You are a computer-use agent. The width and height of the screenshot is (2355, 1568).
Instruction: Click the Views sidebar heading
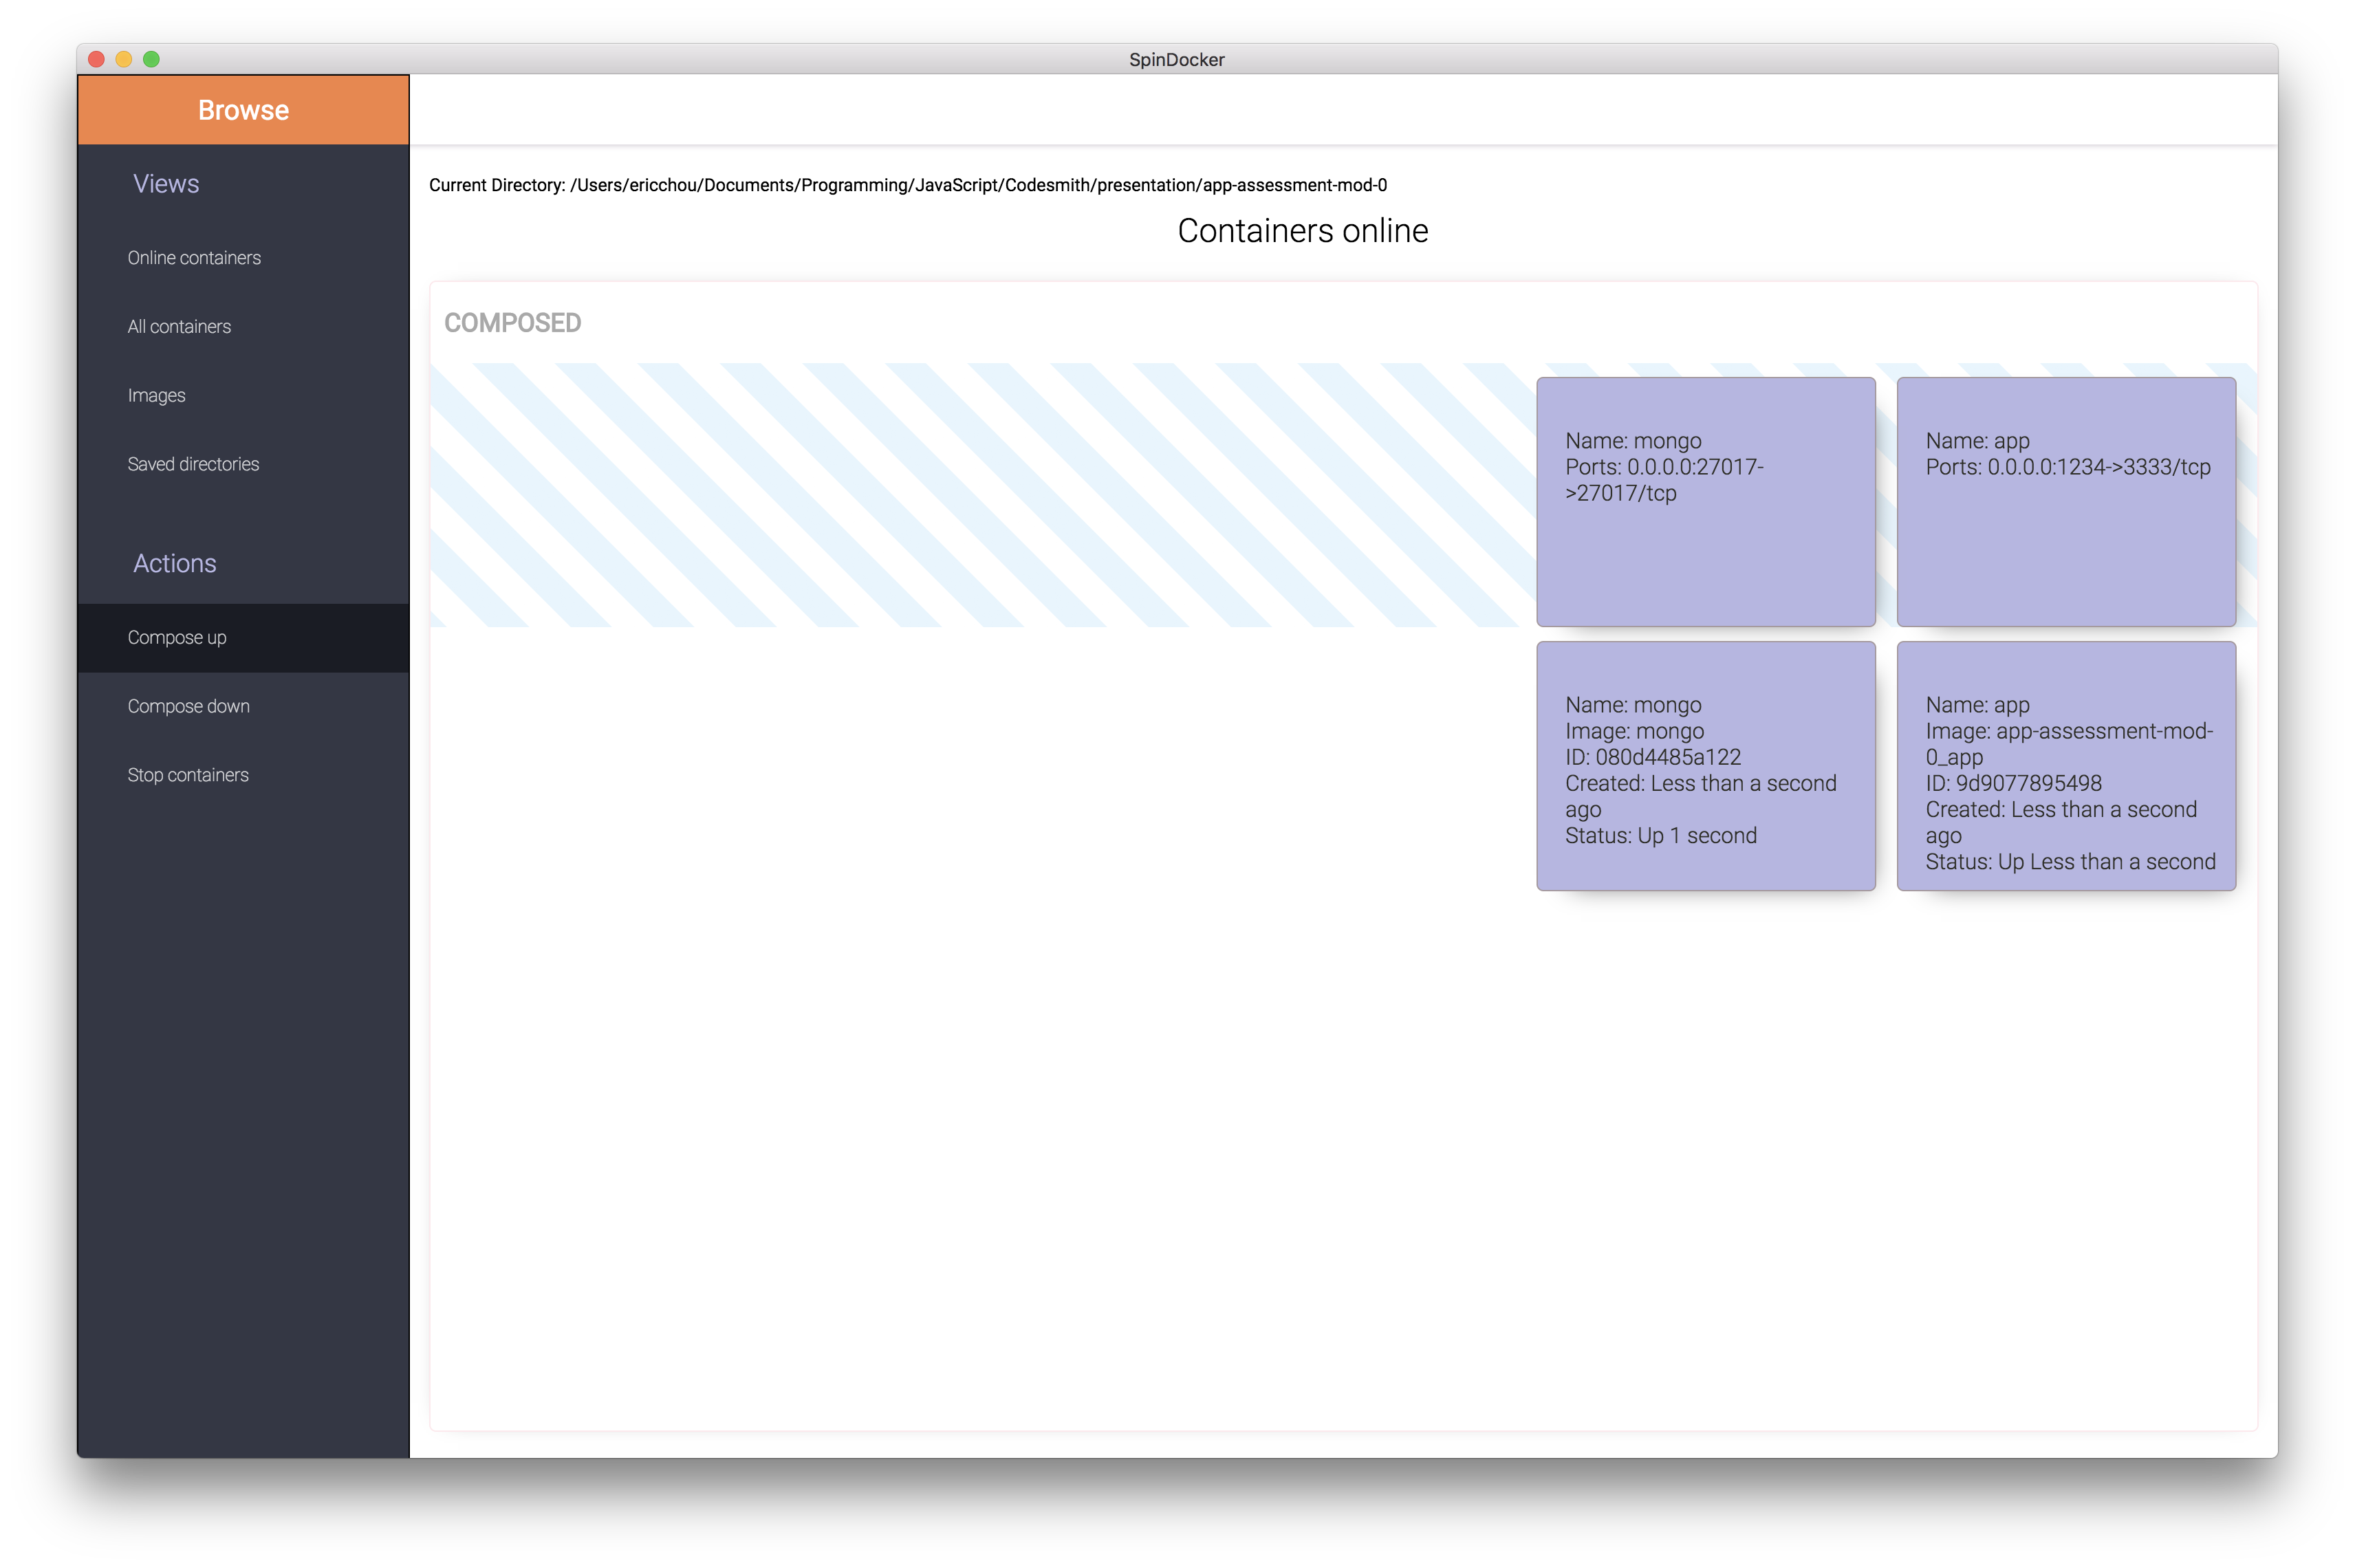[166, 184]
